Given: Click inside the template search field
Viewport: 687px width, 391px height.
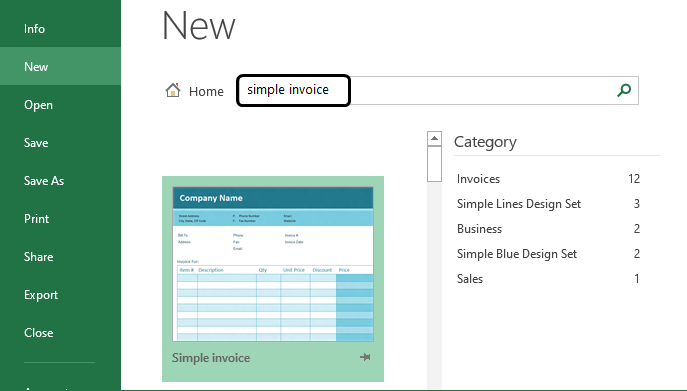Looking at the screenshot, I should pyautogui.click(x=437, y=90).
